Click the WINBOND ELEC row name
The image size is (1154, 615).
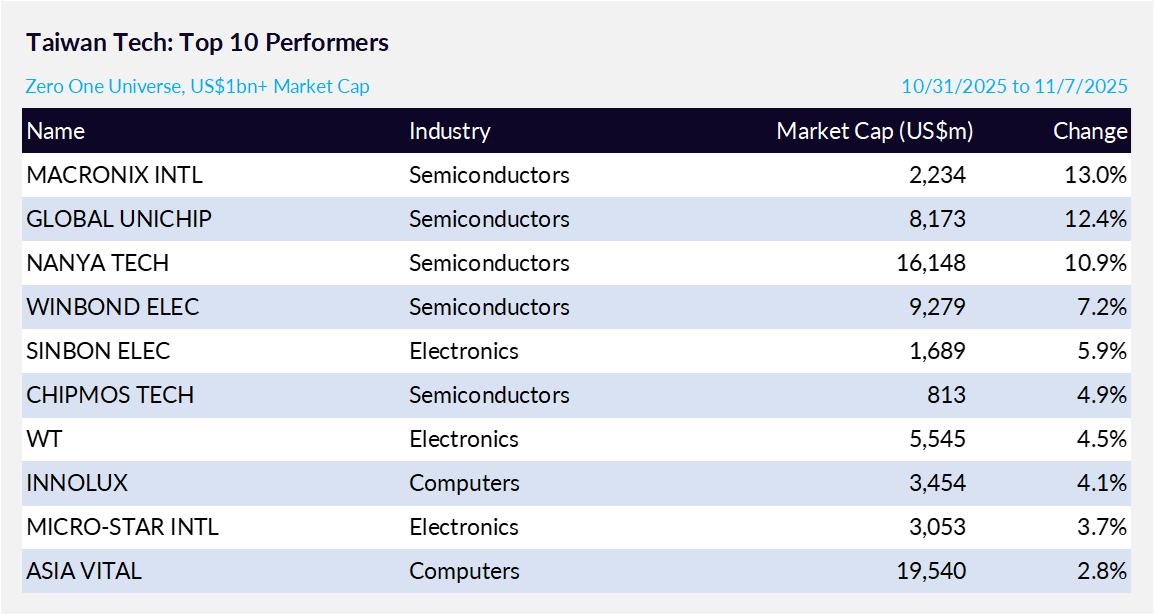[x=113, y=307]
